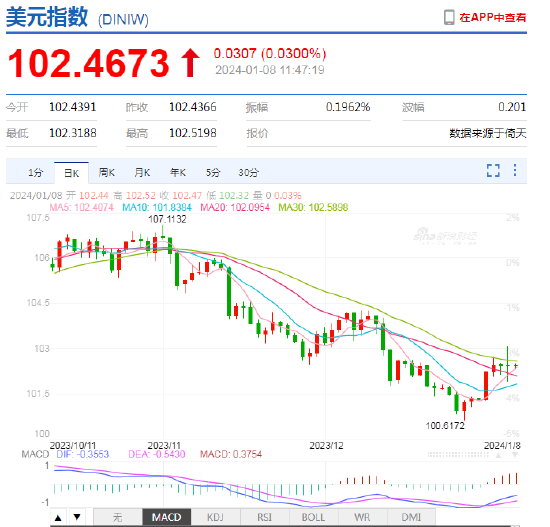
Task: Tap the phone icon beside 在APP中查看
Action: click(x=449, y=17)
